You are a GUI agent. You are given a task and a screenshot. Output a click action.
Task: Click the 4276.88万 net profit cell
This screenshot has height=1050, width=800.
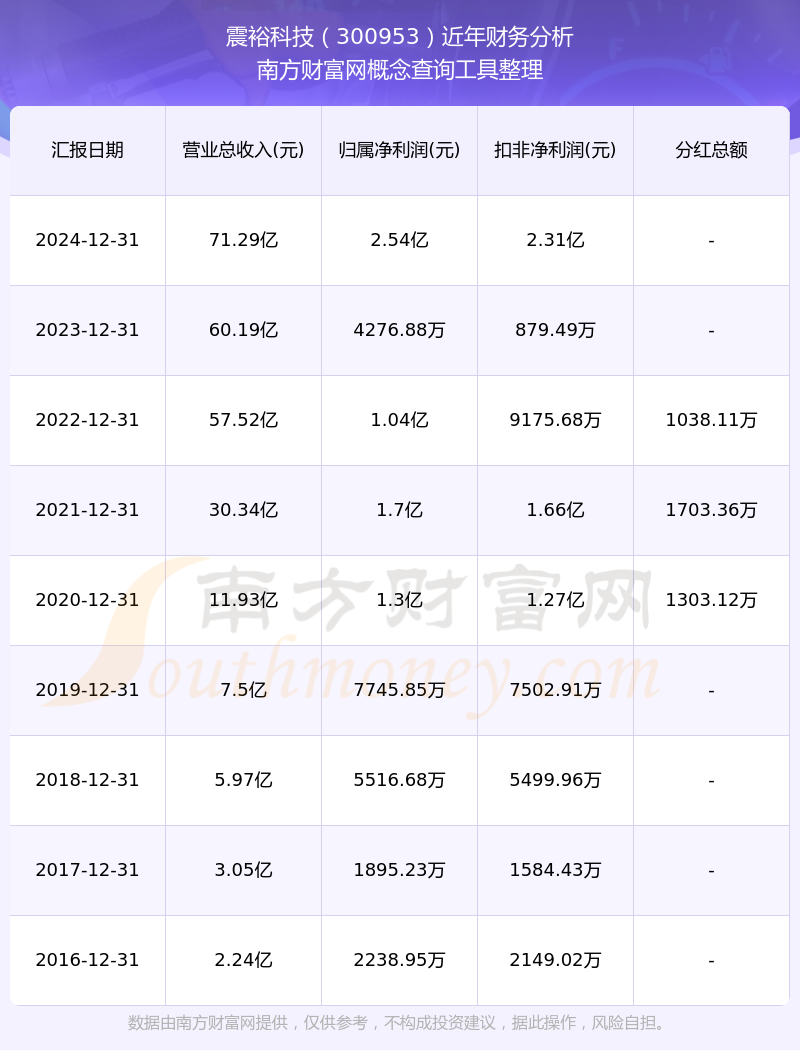[x=400, y=330]
